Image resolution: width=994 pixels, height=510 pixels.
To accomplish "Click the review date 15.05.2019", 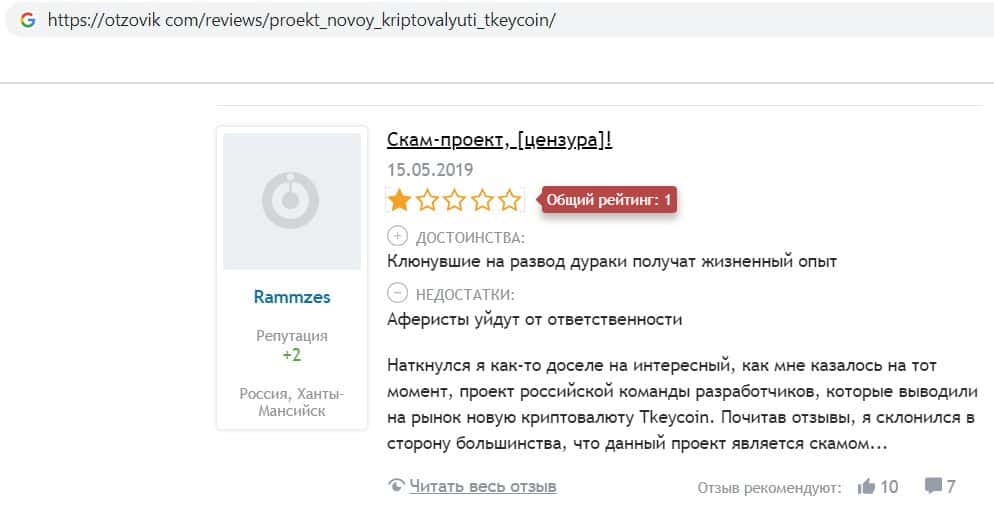I will point(430,170).
